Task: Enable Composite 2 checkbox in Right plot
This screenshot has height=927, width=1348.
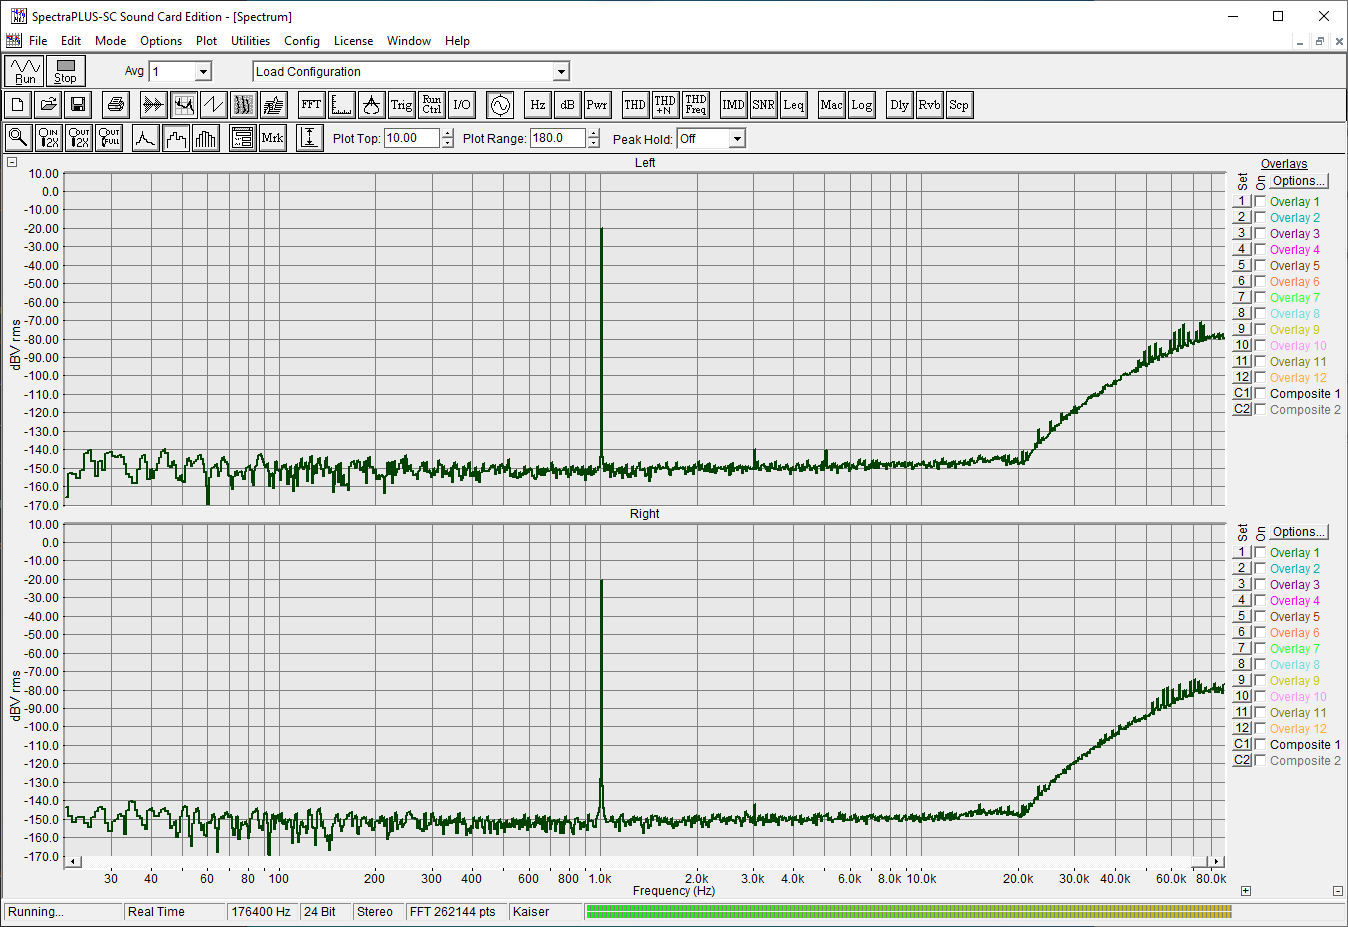Action: (1260, 761)
